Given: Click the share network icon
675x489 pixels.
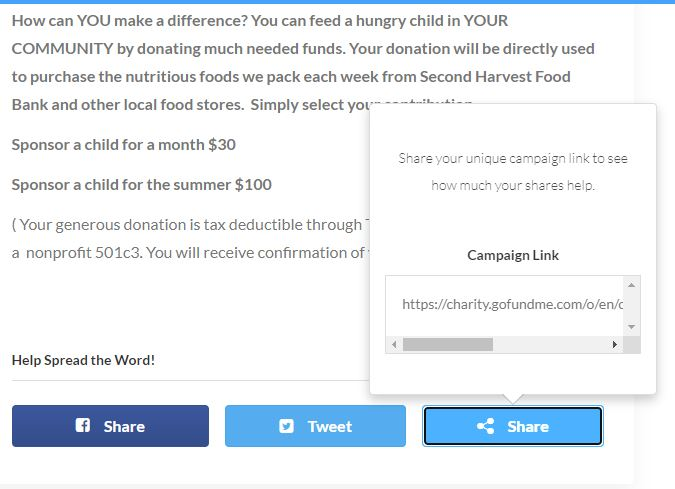Looking at the screenshot, I should point(486,426).
